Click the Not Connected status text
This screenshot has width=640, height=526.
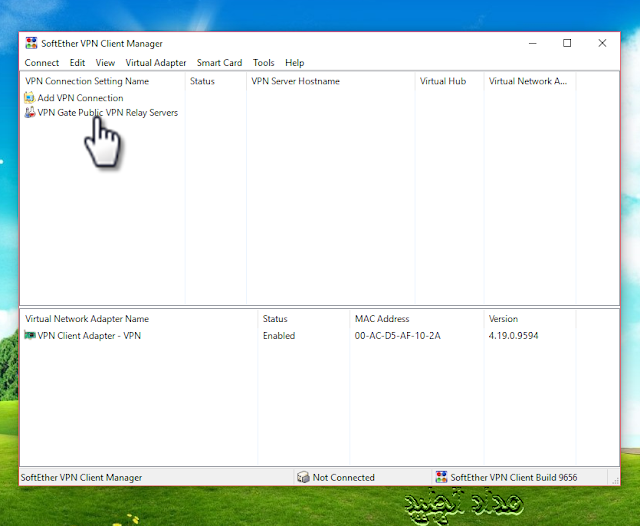pos(343,477)
